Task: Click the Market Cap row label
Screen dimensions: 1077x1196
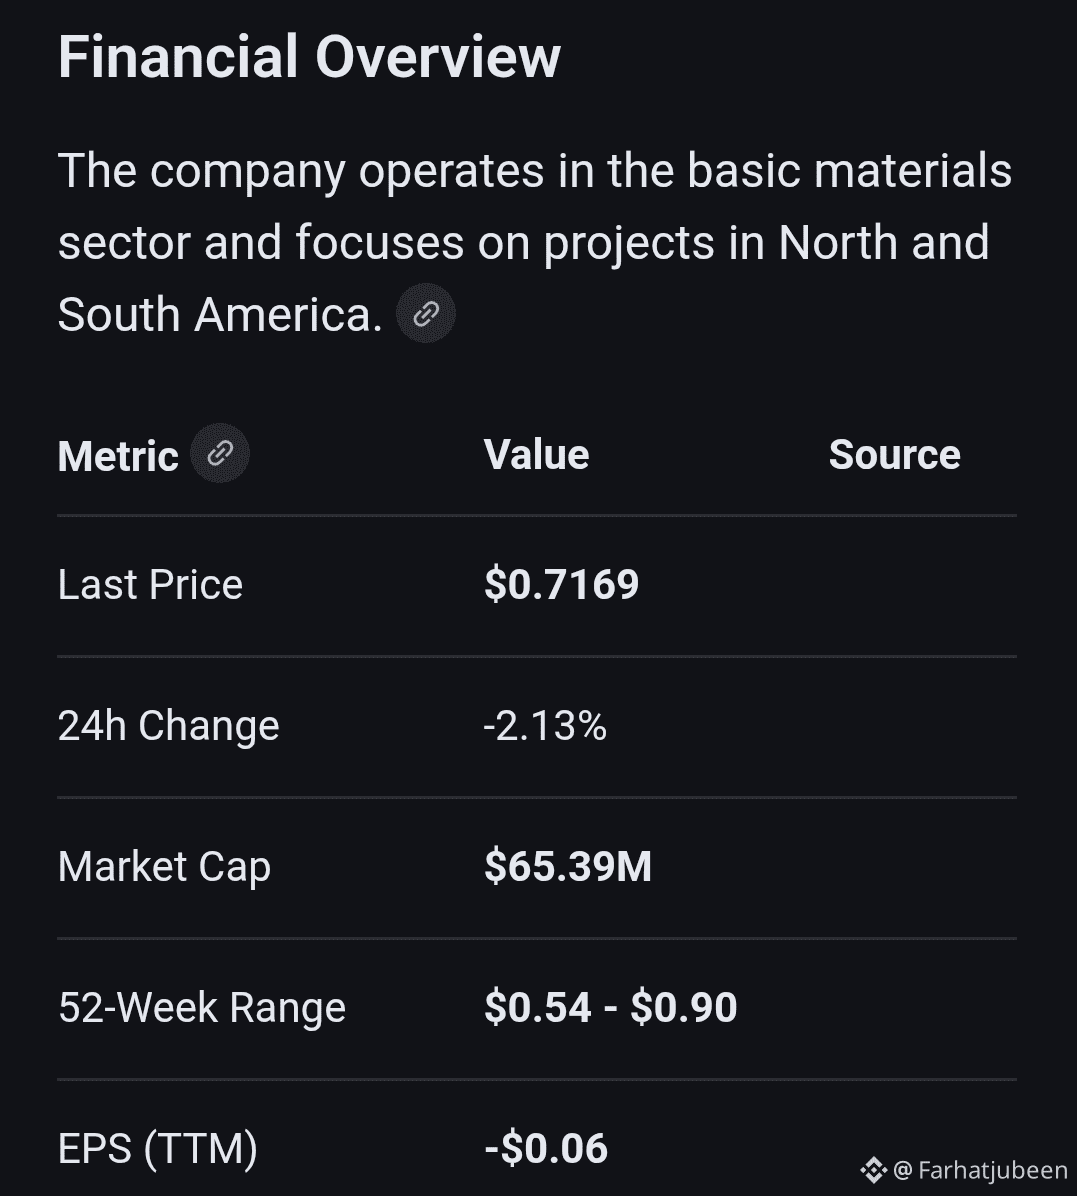Action: pos(164,867)
